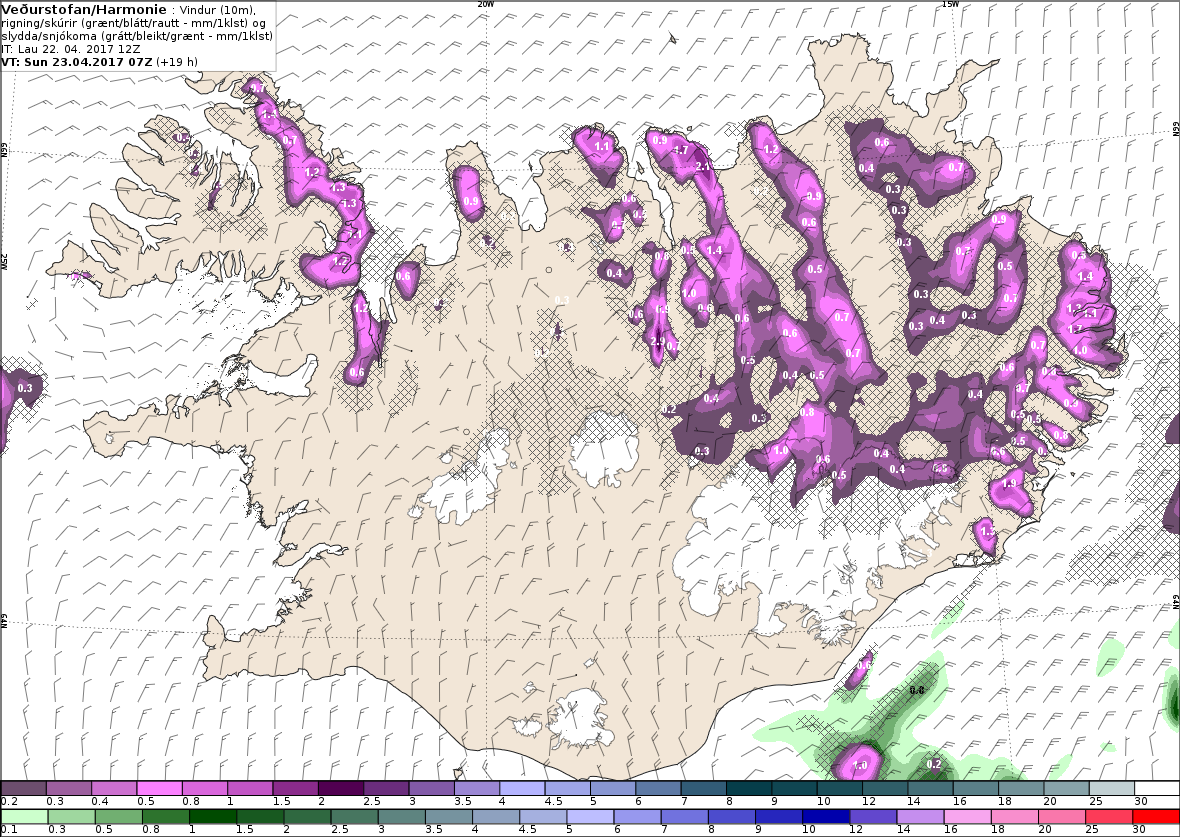Screen dimensions: 1180x837
Task: Click the '25W' longitude label
Action: (4, 261)
